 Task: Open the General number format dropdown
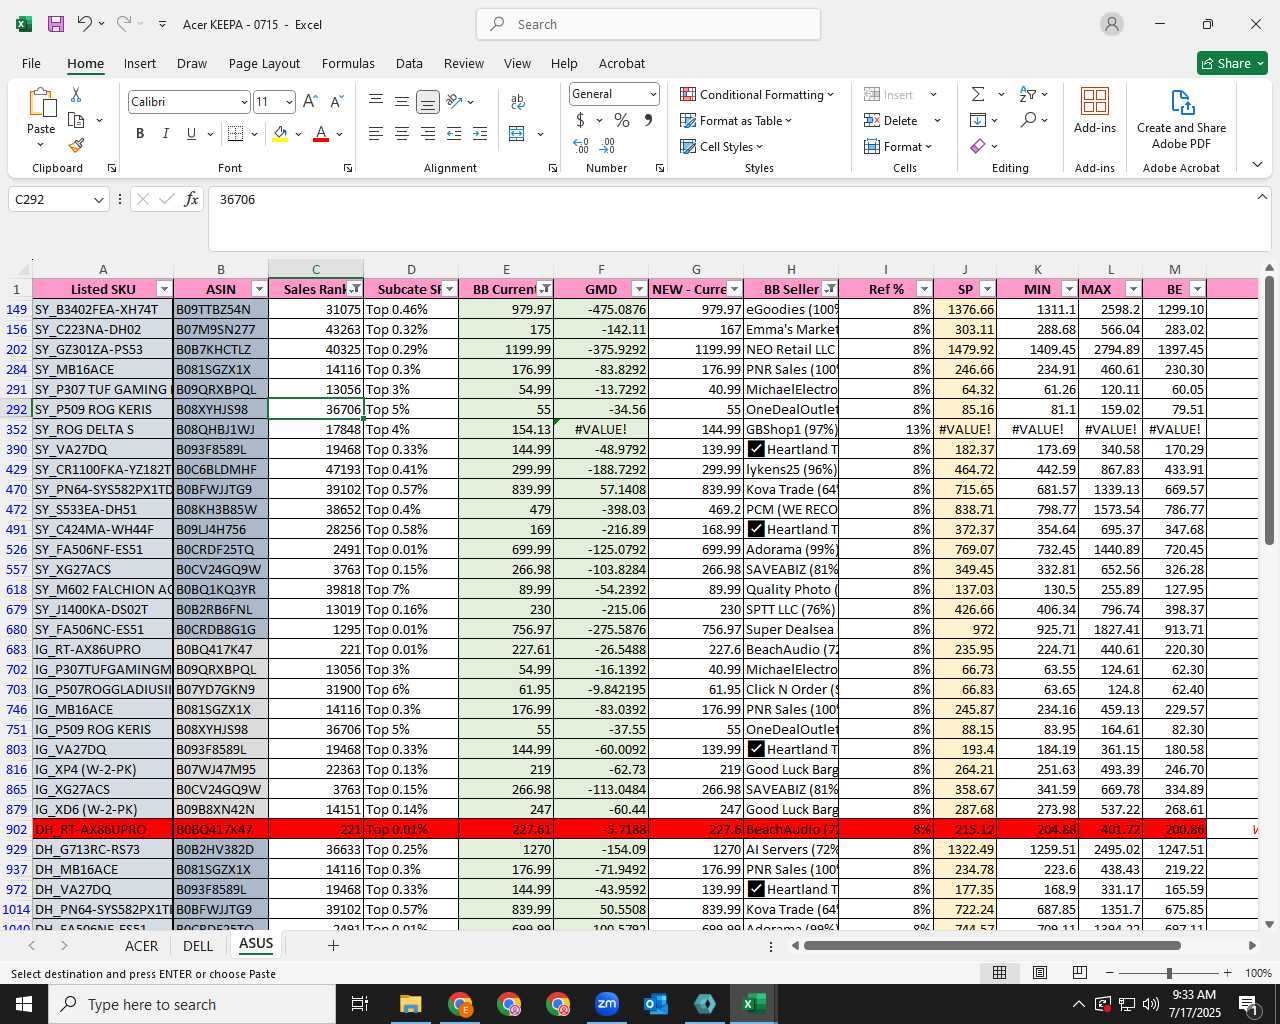coord(653,94)
